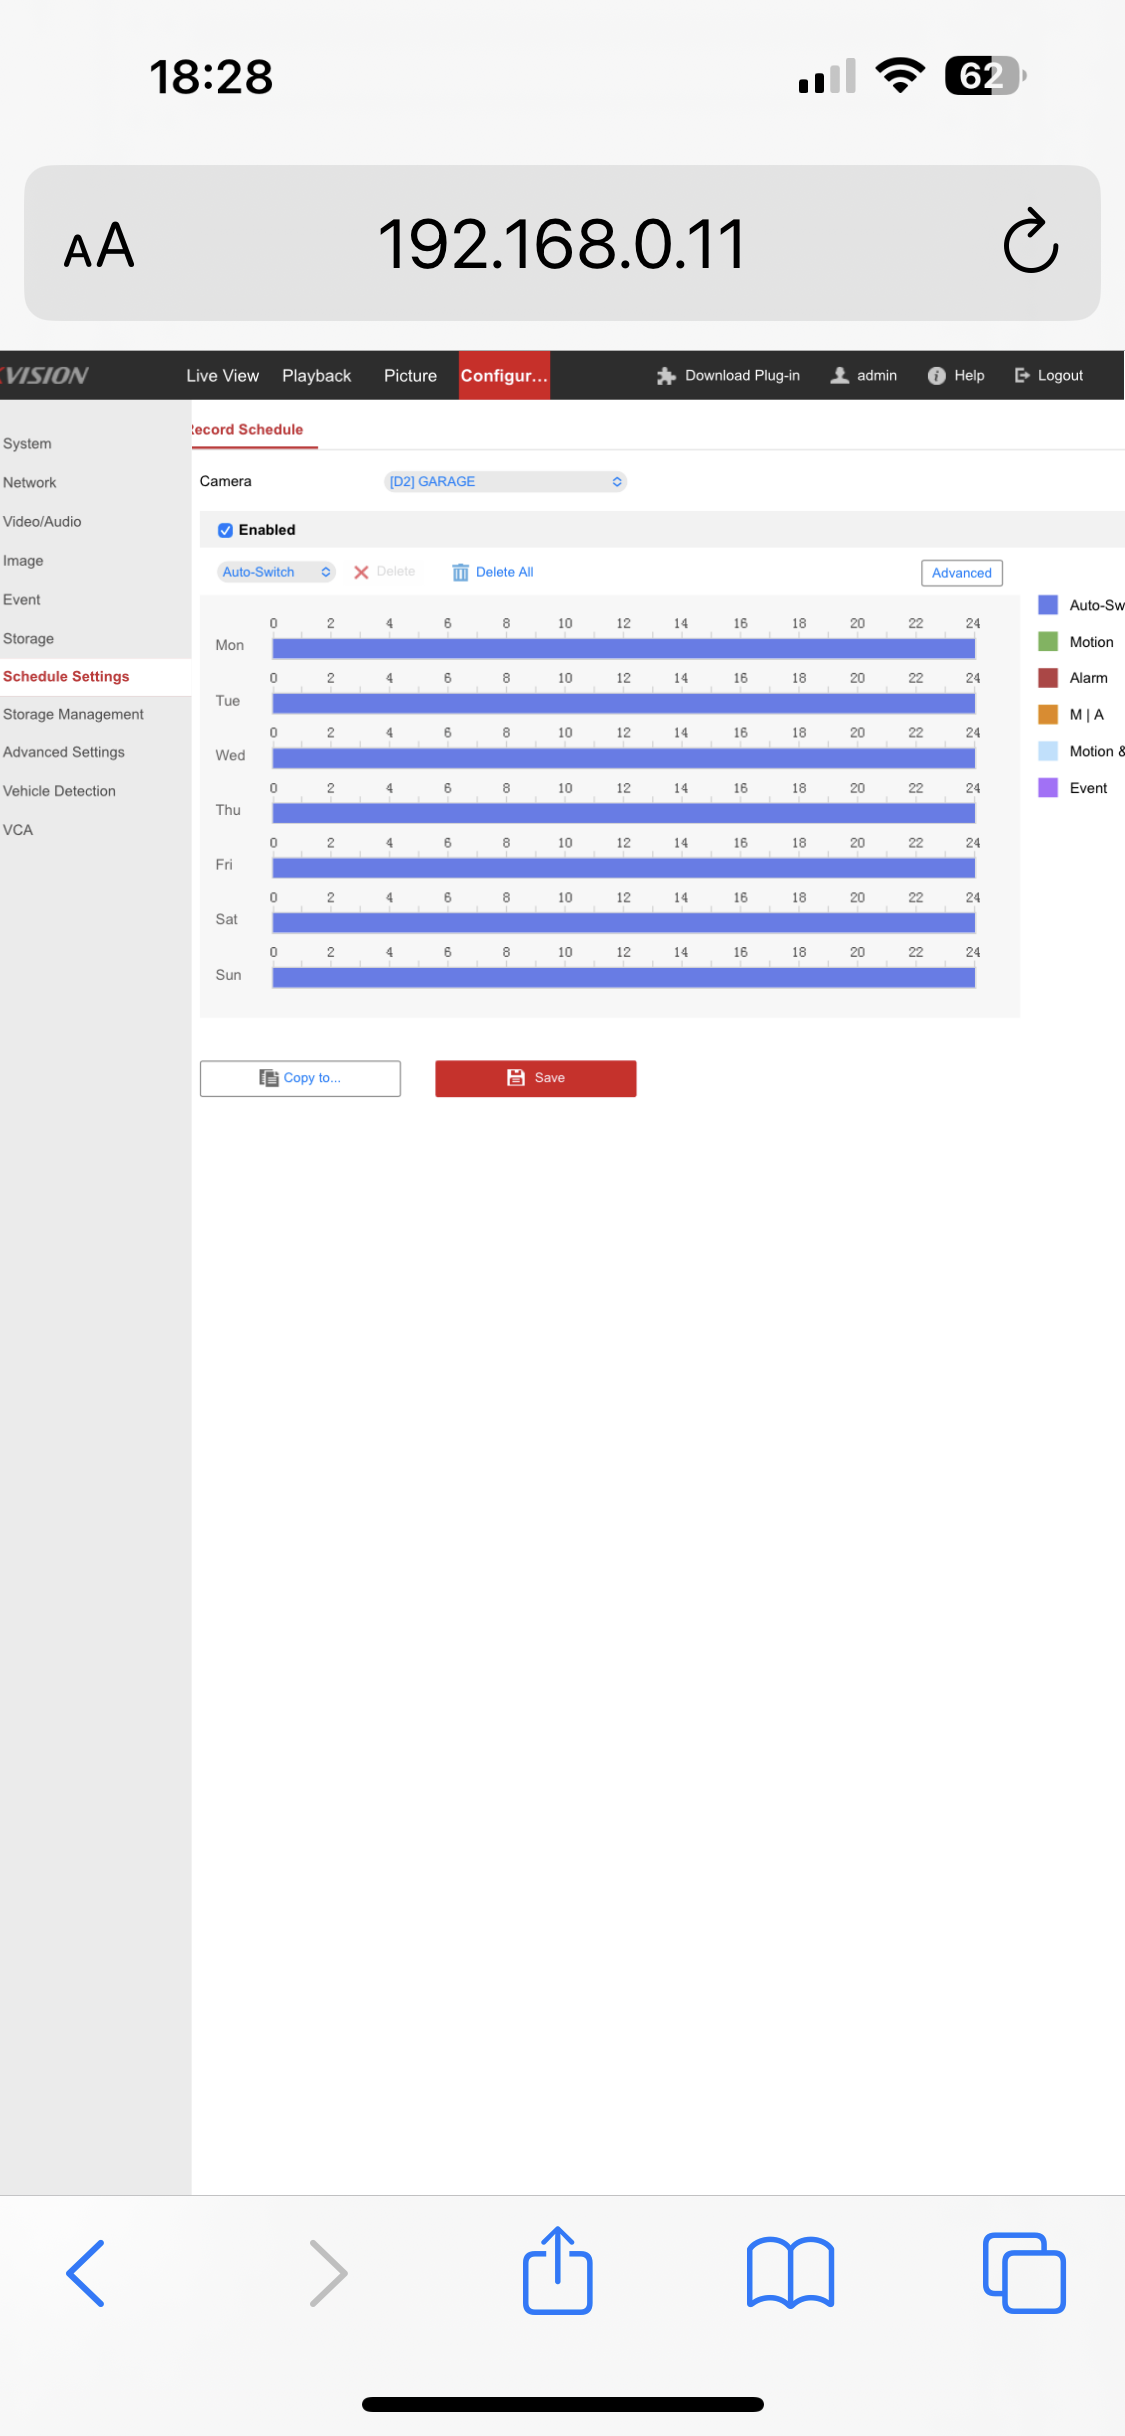Open the Live View tab

(222, 376)
